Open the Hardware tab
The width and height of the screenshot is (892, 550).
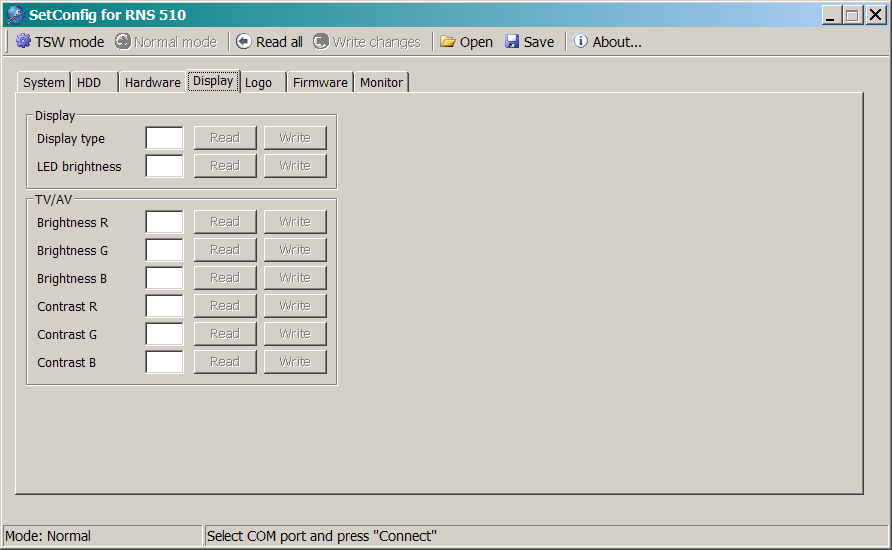(x=152, y=82)
